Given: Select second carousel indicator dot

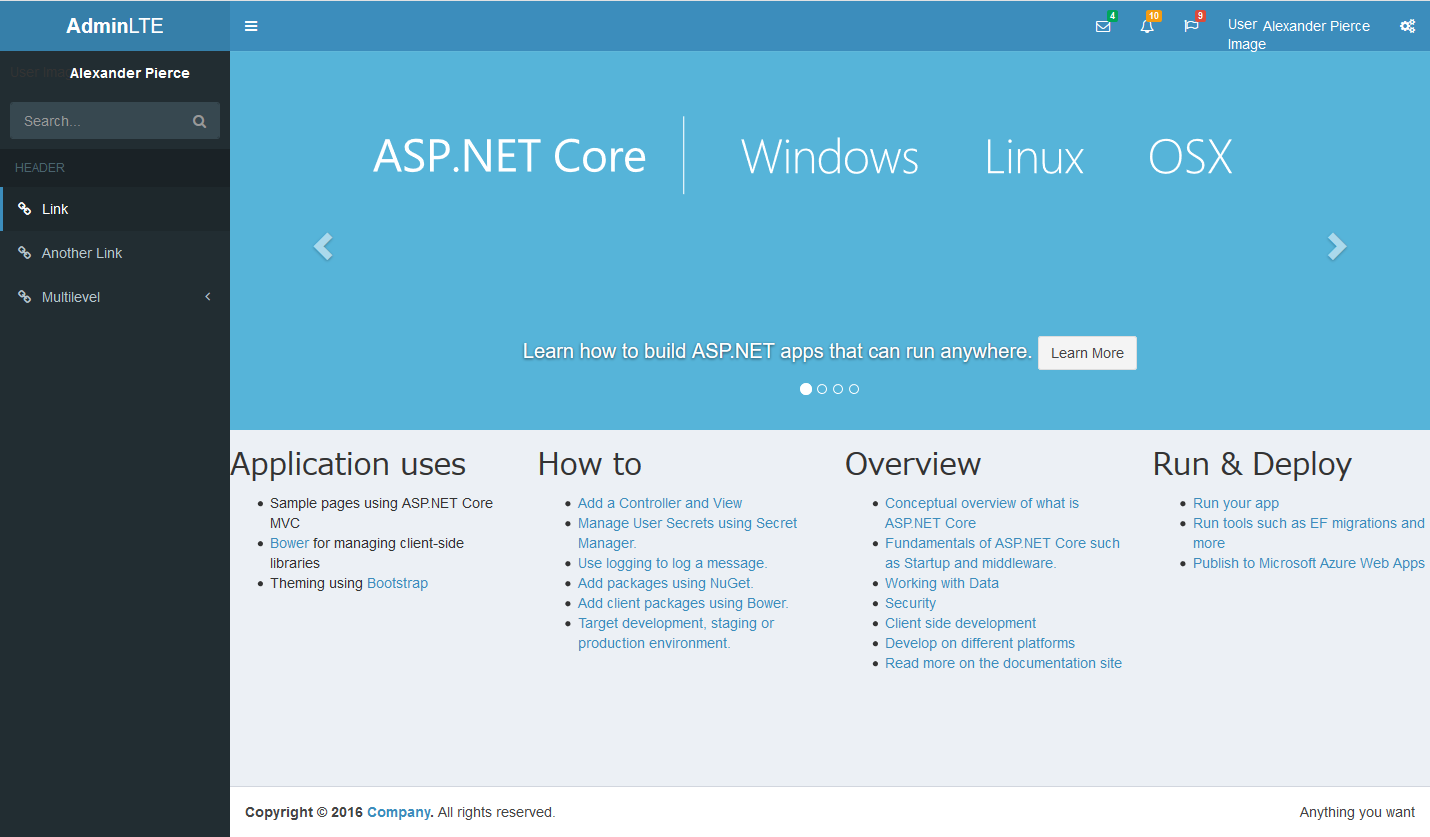Looking at the screenshot, I should [822, 389].
